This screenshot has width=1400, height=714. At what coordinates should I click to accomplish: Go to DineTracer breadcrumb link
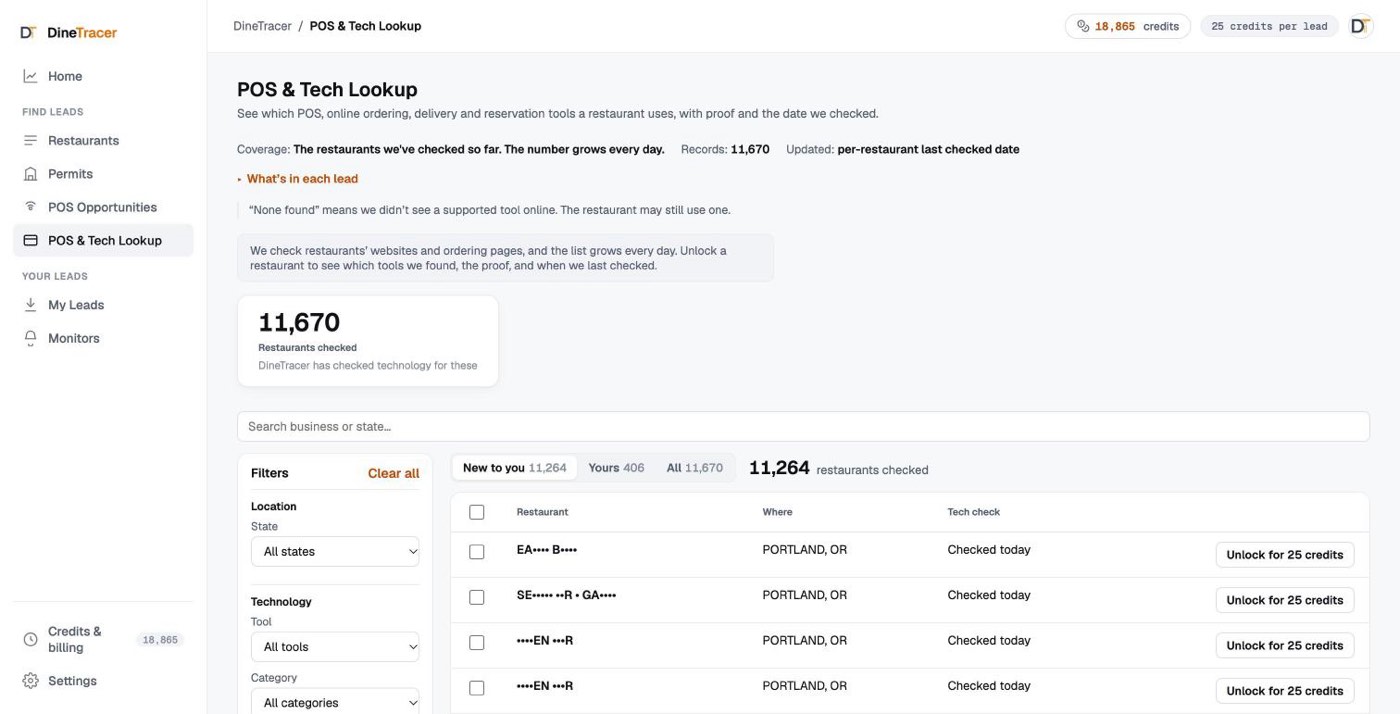[263, 26]
